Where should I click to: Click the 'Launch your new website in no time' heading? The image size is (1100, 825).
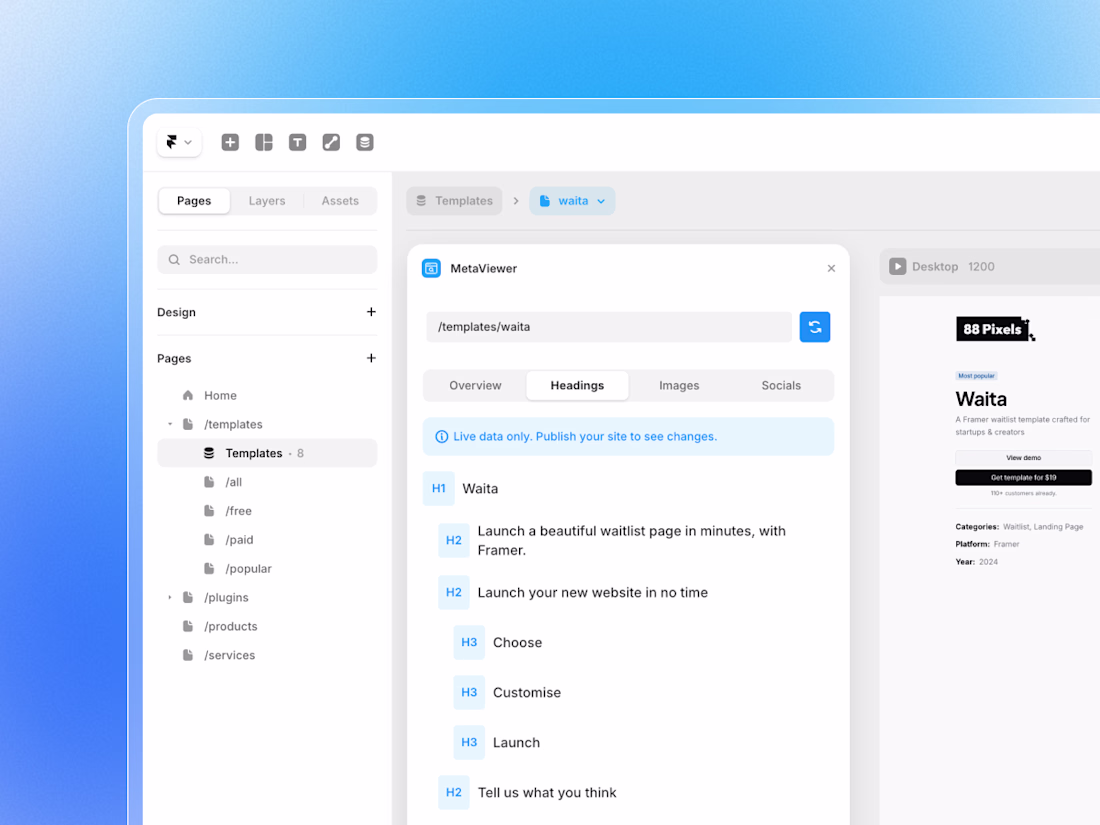tap(593, 593)
